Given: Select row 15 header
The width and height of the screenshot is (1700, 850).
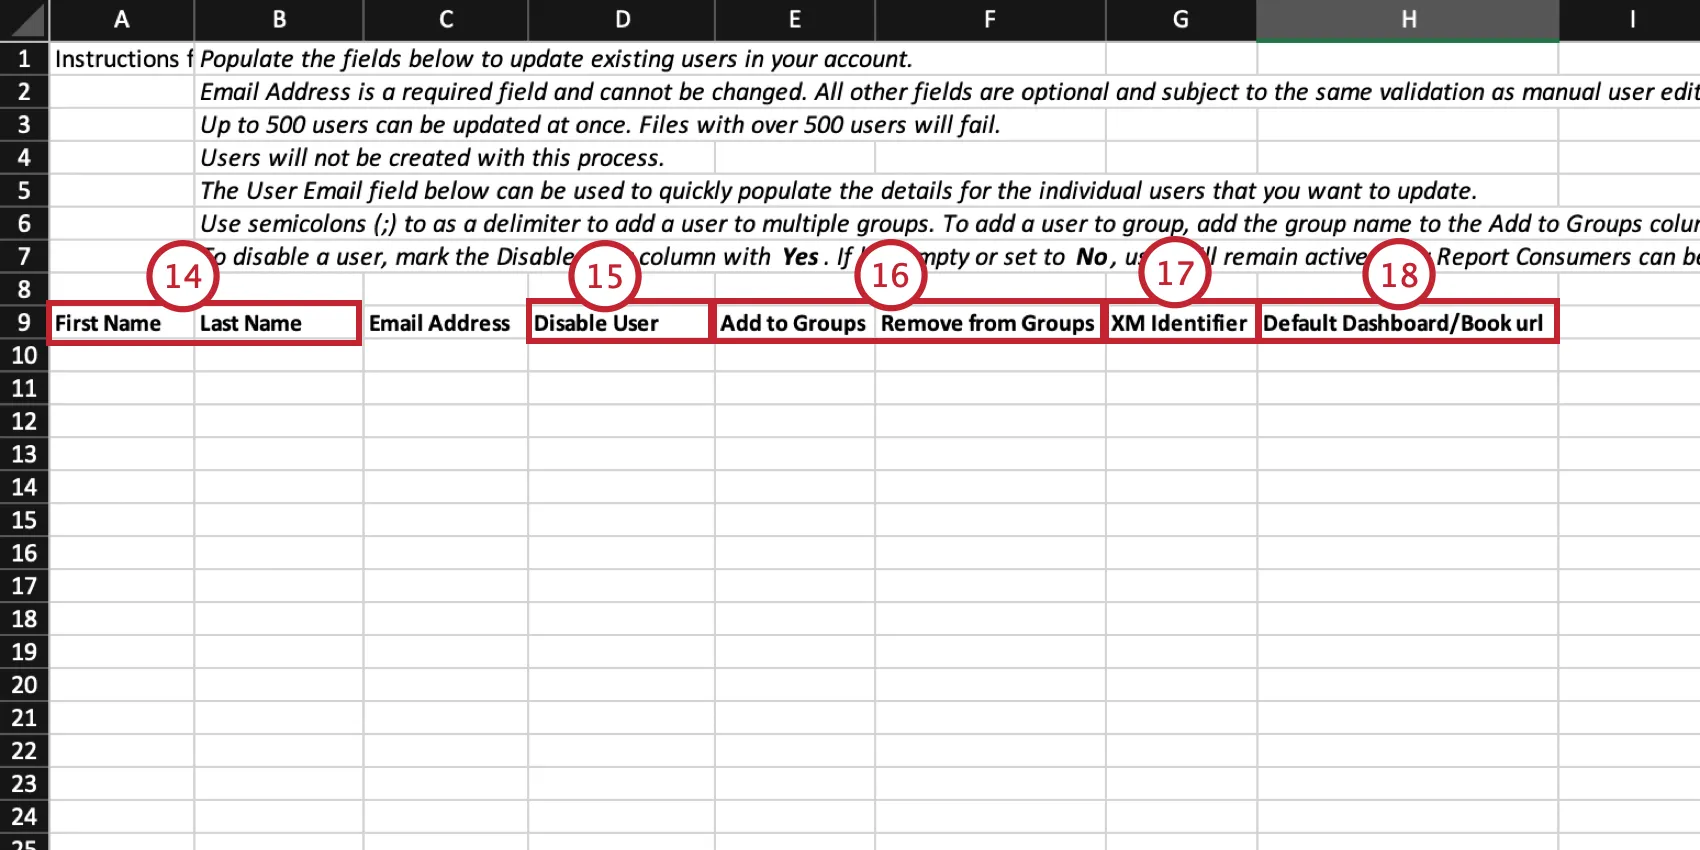Looking at the screenshot, I should click(24, 521).
